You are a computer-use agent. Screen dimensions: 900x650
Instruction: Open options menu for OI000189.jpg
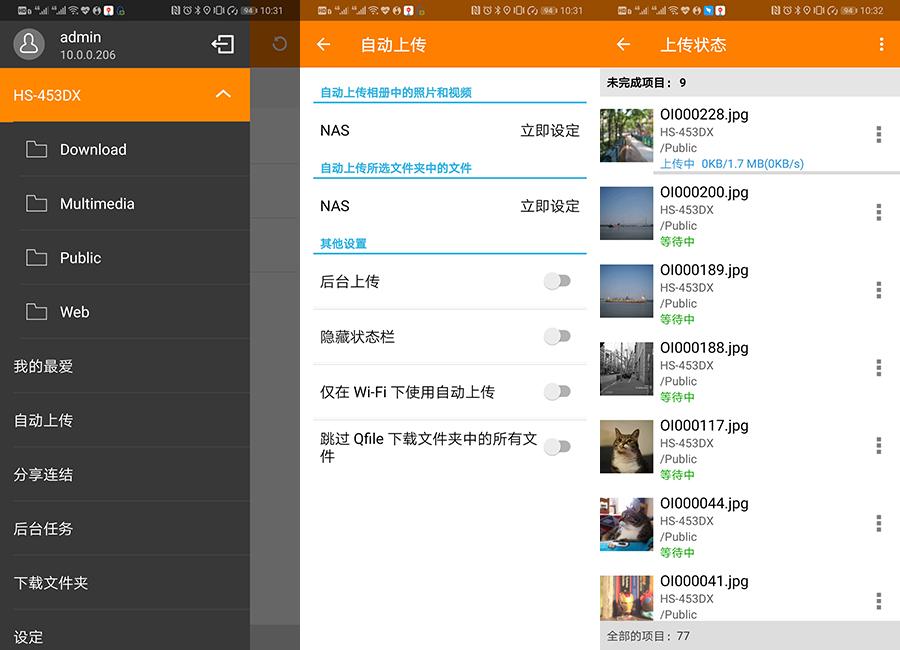pos(878,290)
